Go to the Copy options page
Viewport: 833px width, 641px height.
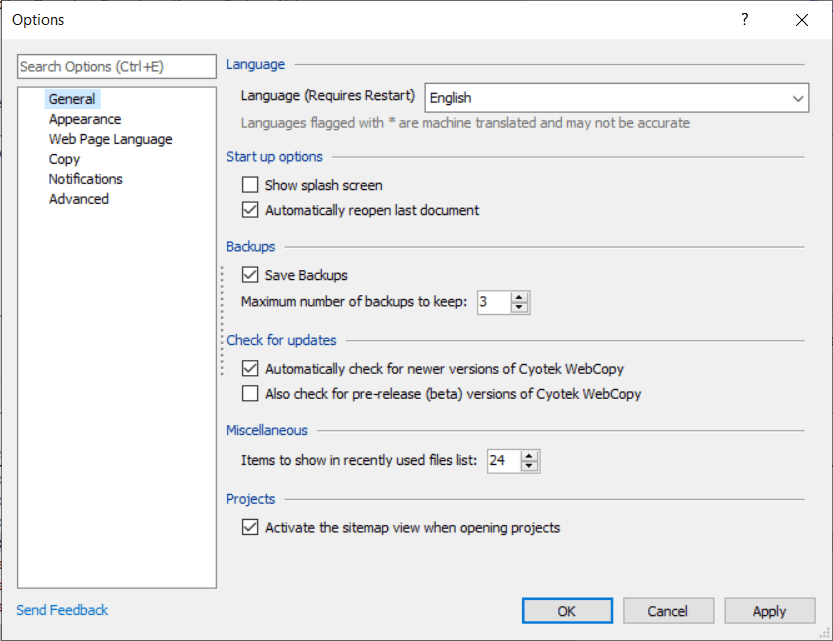pyautogui.click(x=64, y=159)
